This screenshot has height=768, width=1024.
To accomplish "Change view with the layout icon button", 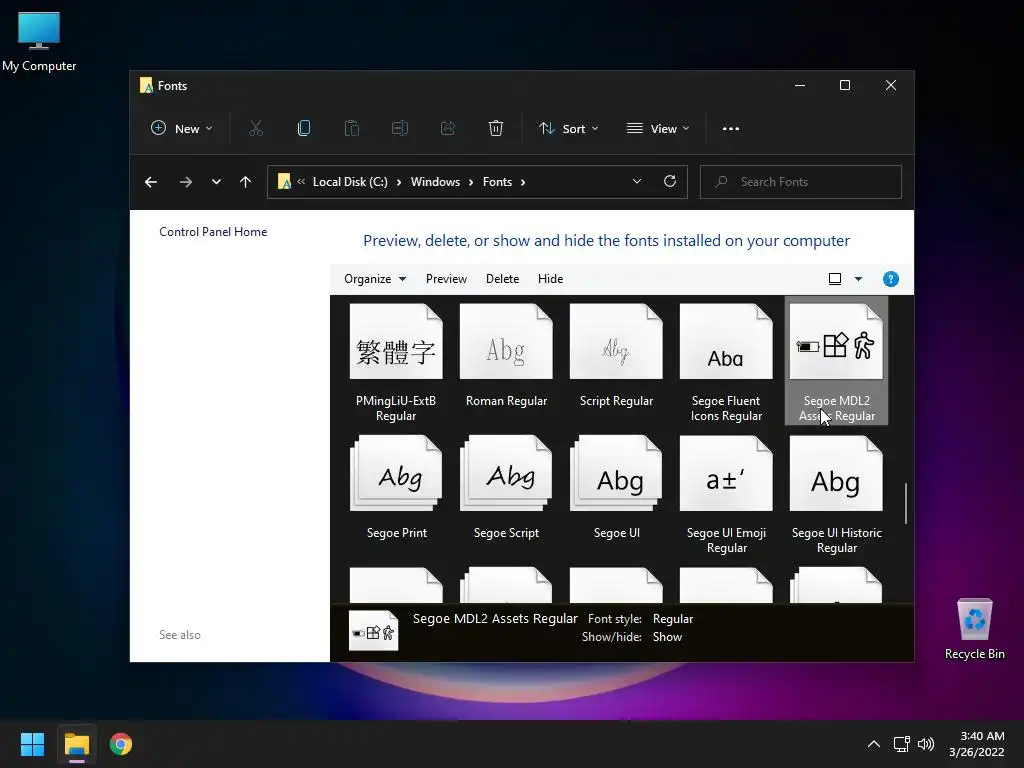I will click(x=835, y=279).
